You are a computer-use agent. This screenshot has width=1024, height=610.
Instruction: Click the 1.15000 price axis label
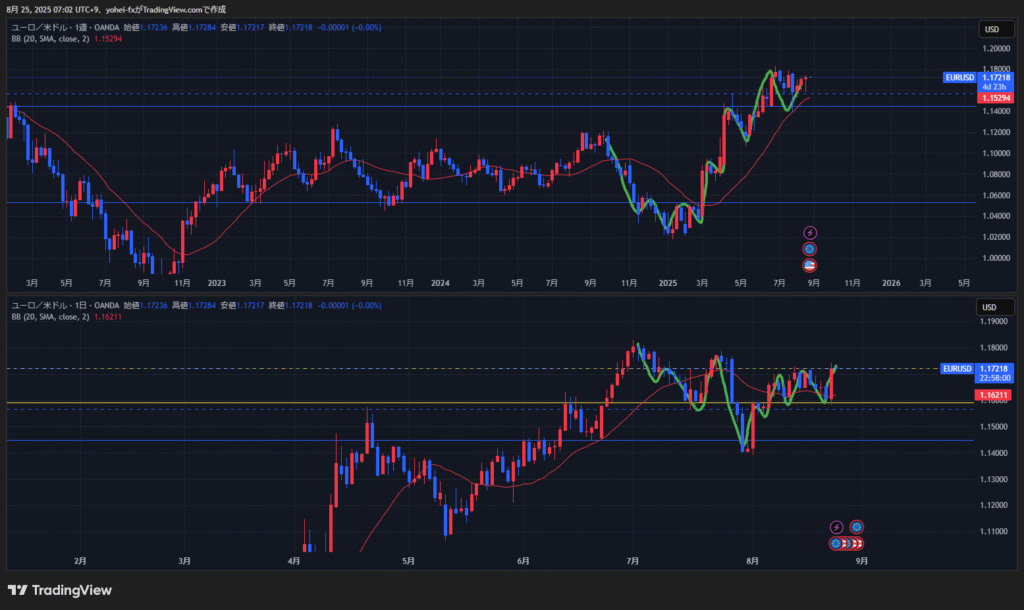coord(993,426)
